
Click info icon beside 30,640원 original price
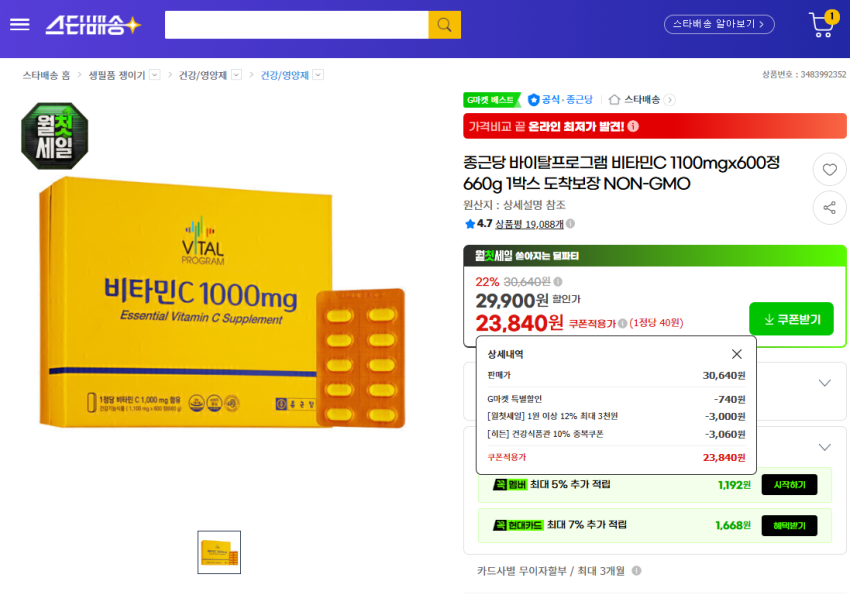coord(558,282)
